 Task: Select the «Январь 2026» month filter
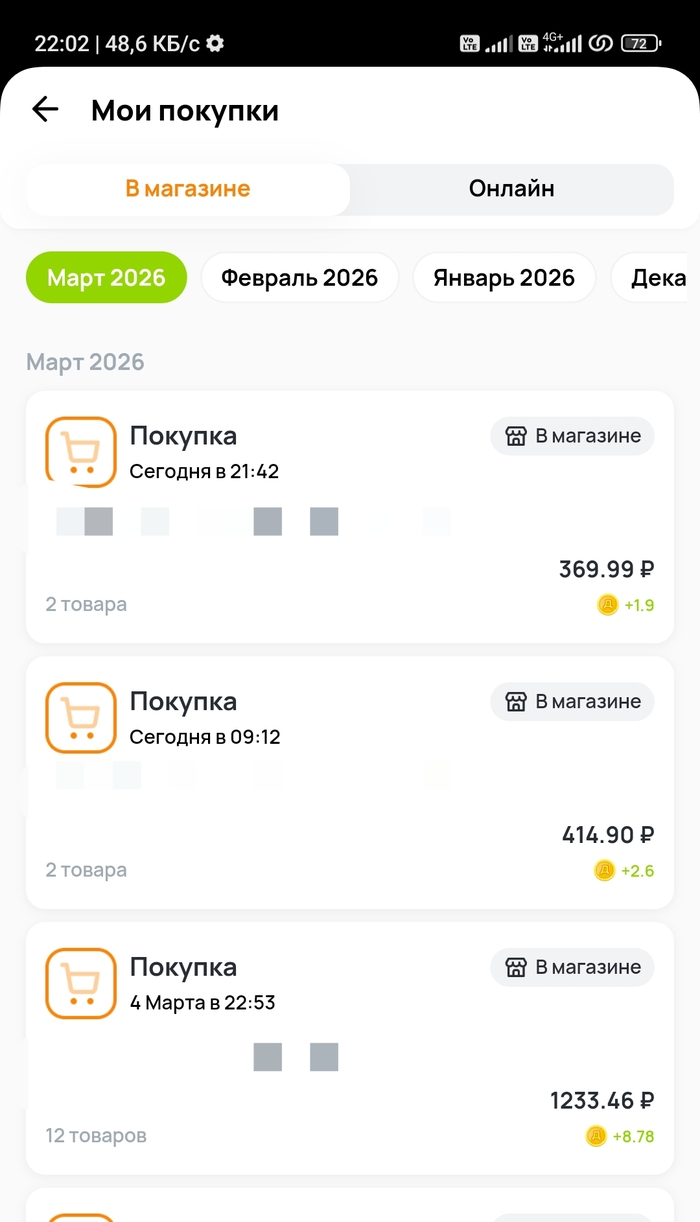coord(504,277)
